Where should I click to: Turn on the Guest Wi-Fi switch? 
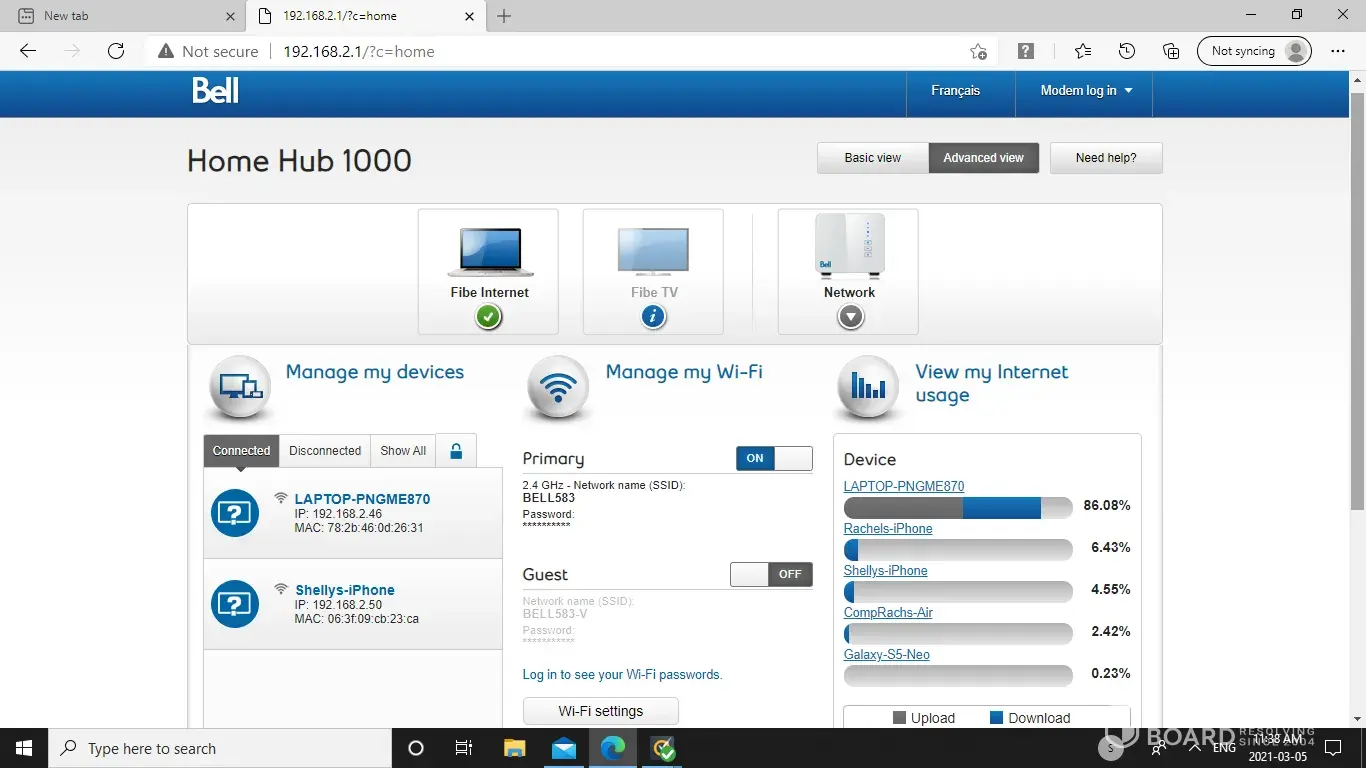771,574
